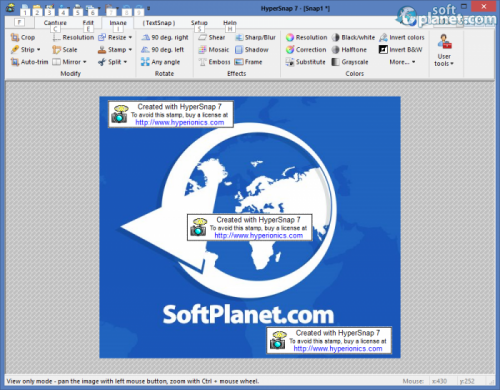Switch to the Capture ribbon tab

point(55,23)
